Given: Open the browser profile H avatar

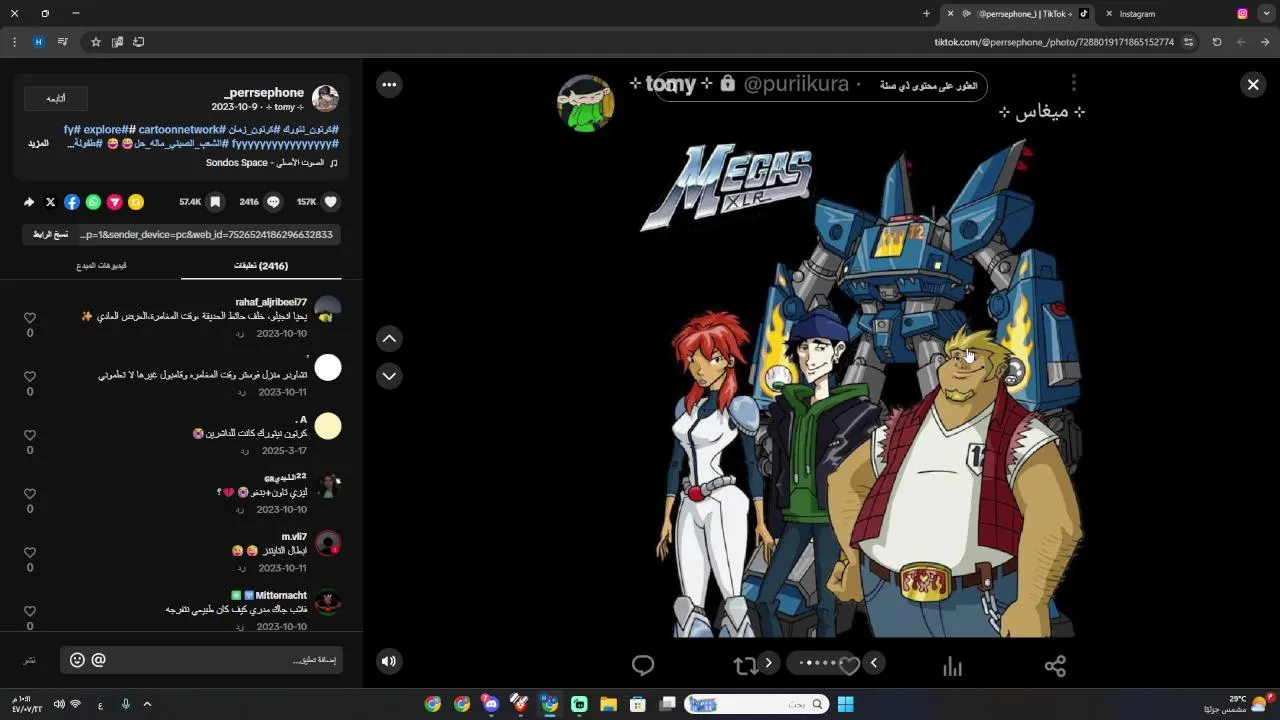Looking at the screenshot, I should [38, 42].
